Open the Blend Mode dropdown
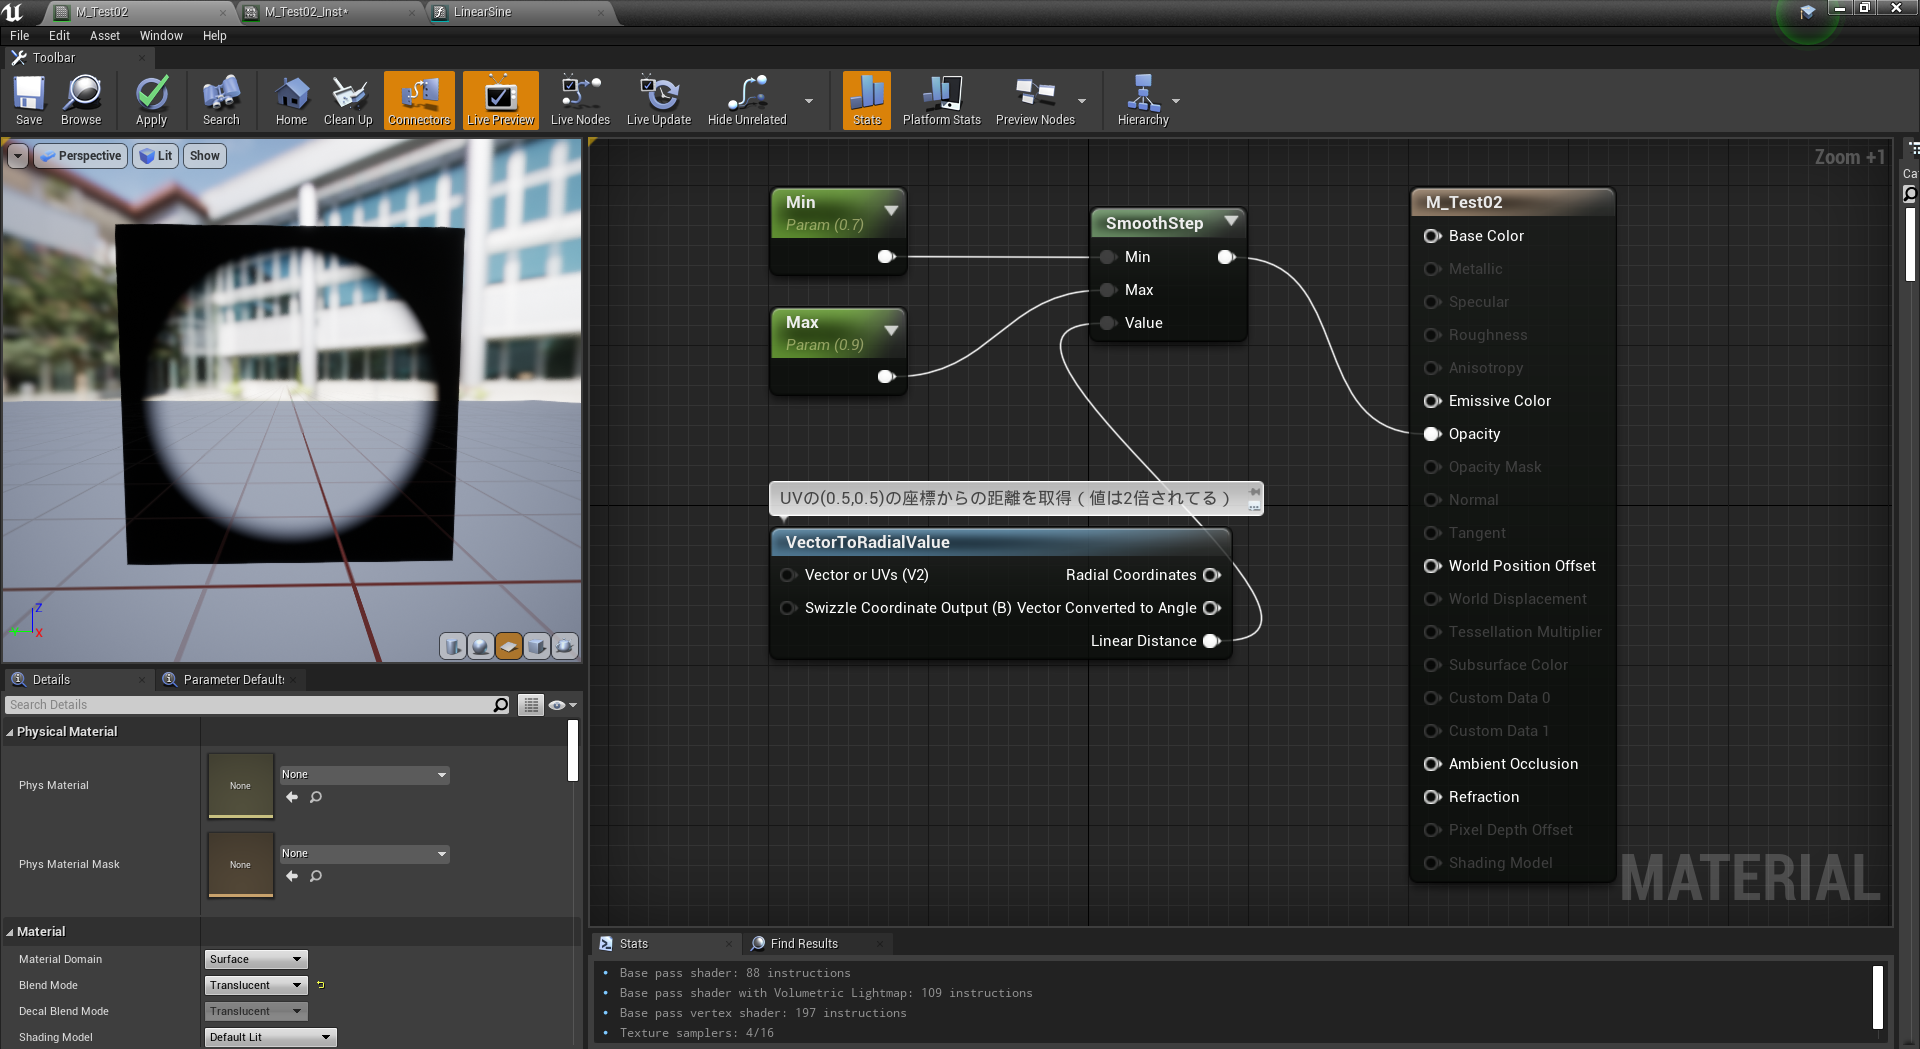 (255, 985)
